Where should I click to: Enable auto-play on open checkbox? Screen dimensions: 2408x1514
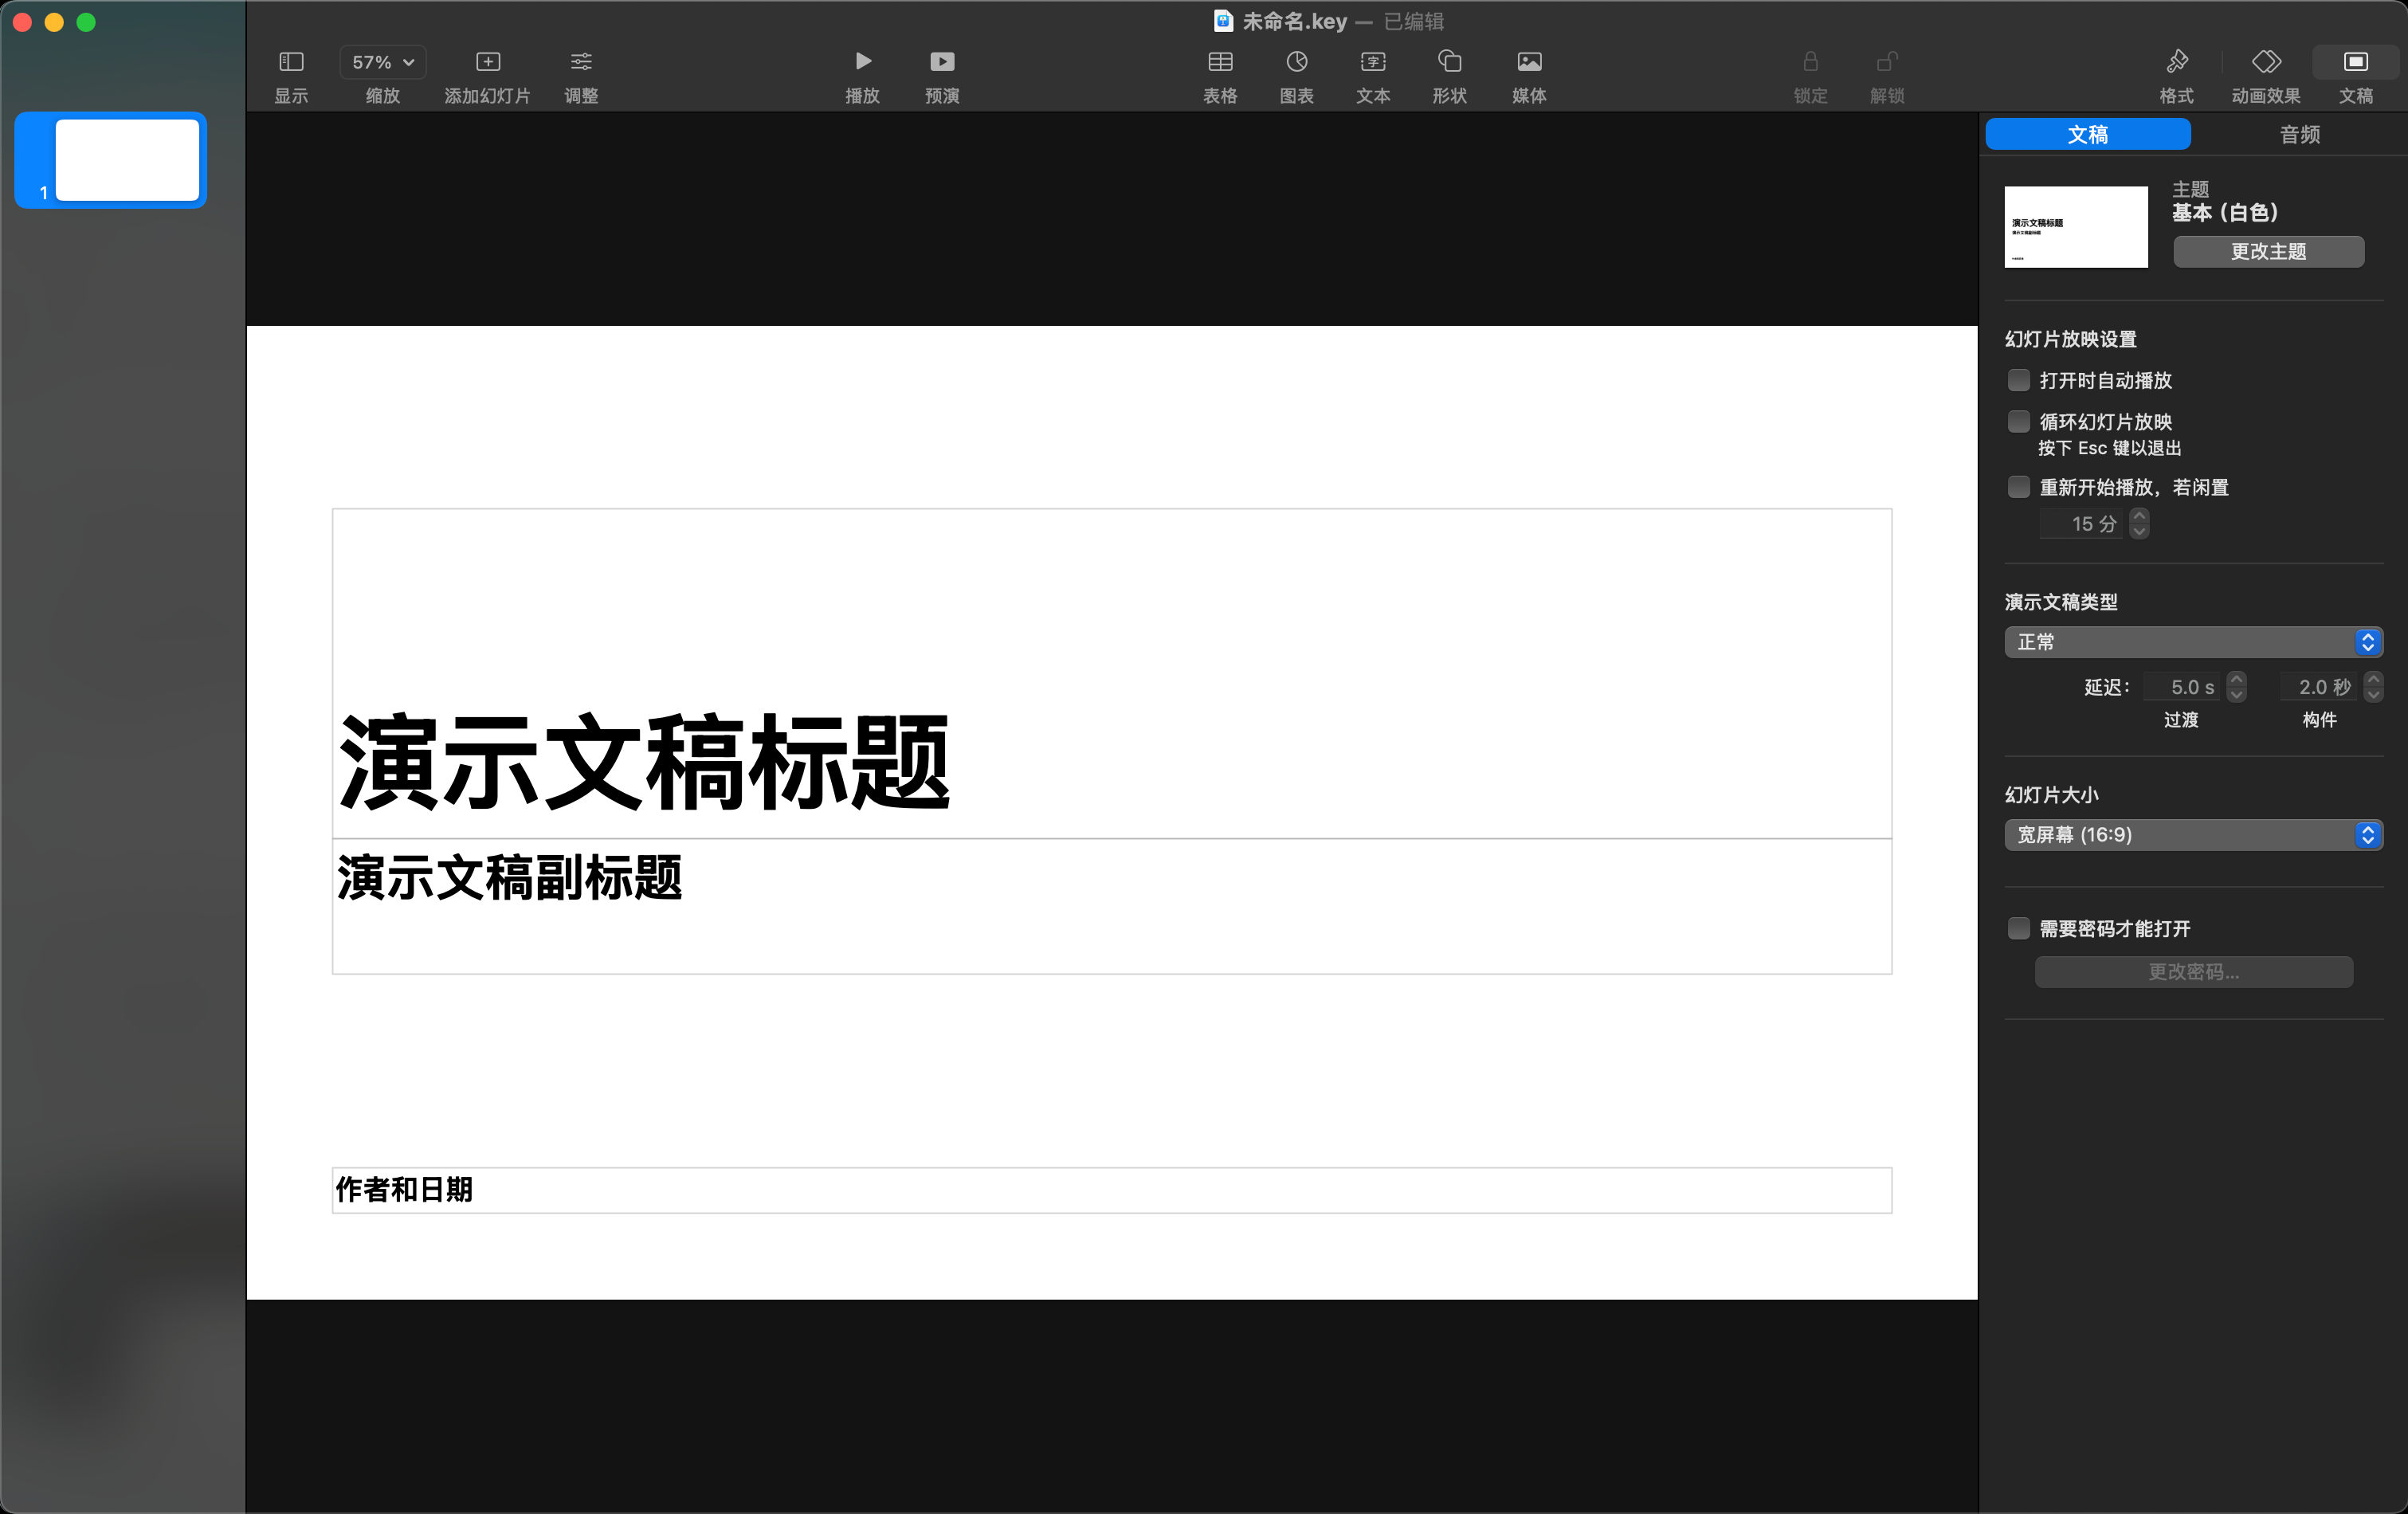tap(2018, 380)
